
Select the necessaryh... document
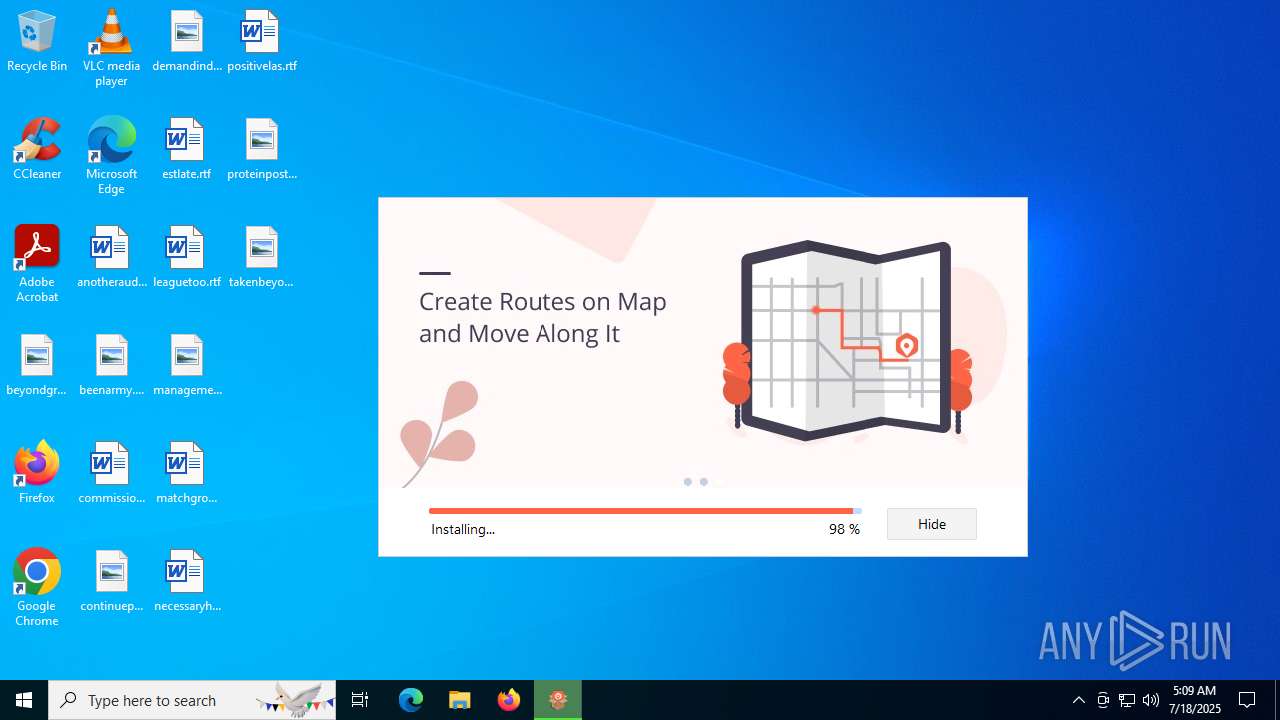point(187,582)
